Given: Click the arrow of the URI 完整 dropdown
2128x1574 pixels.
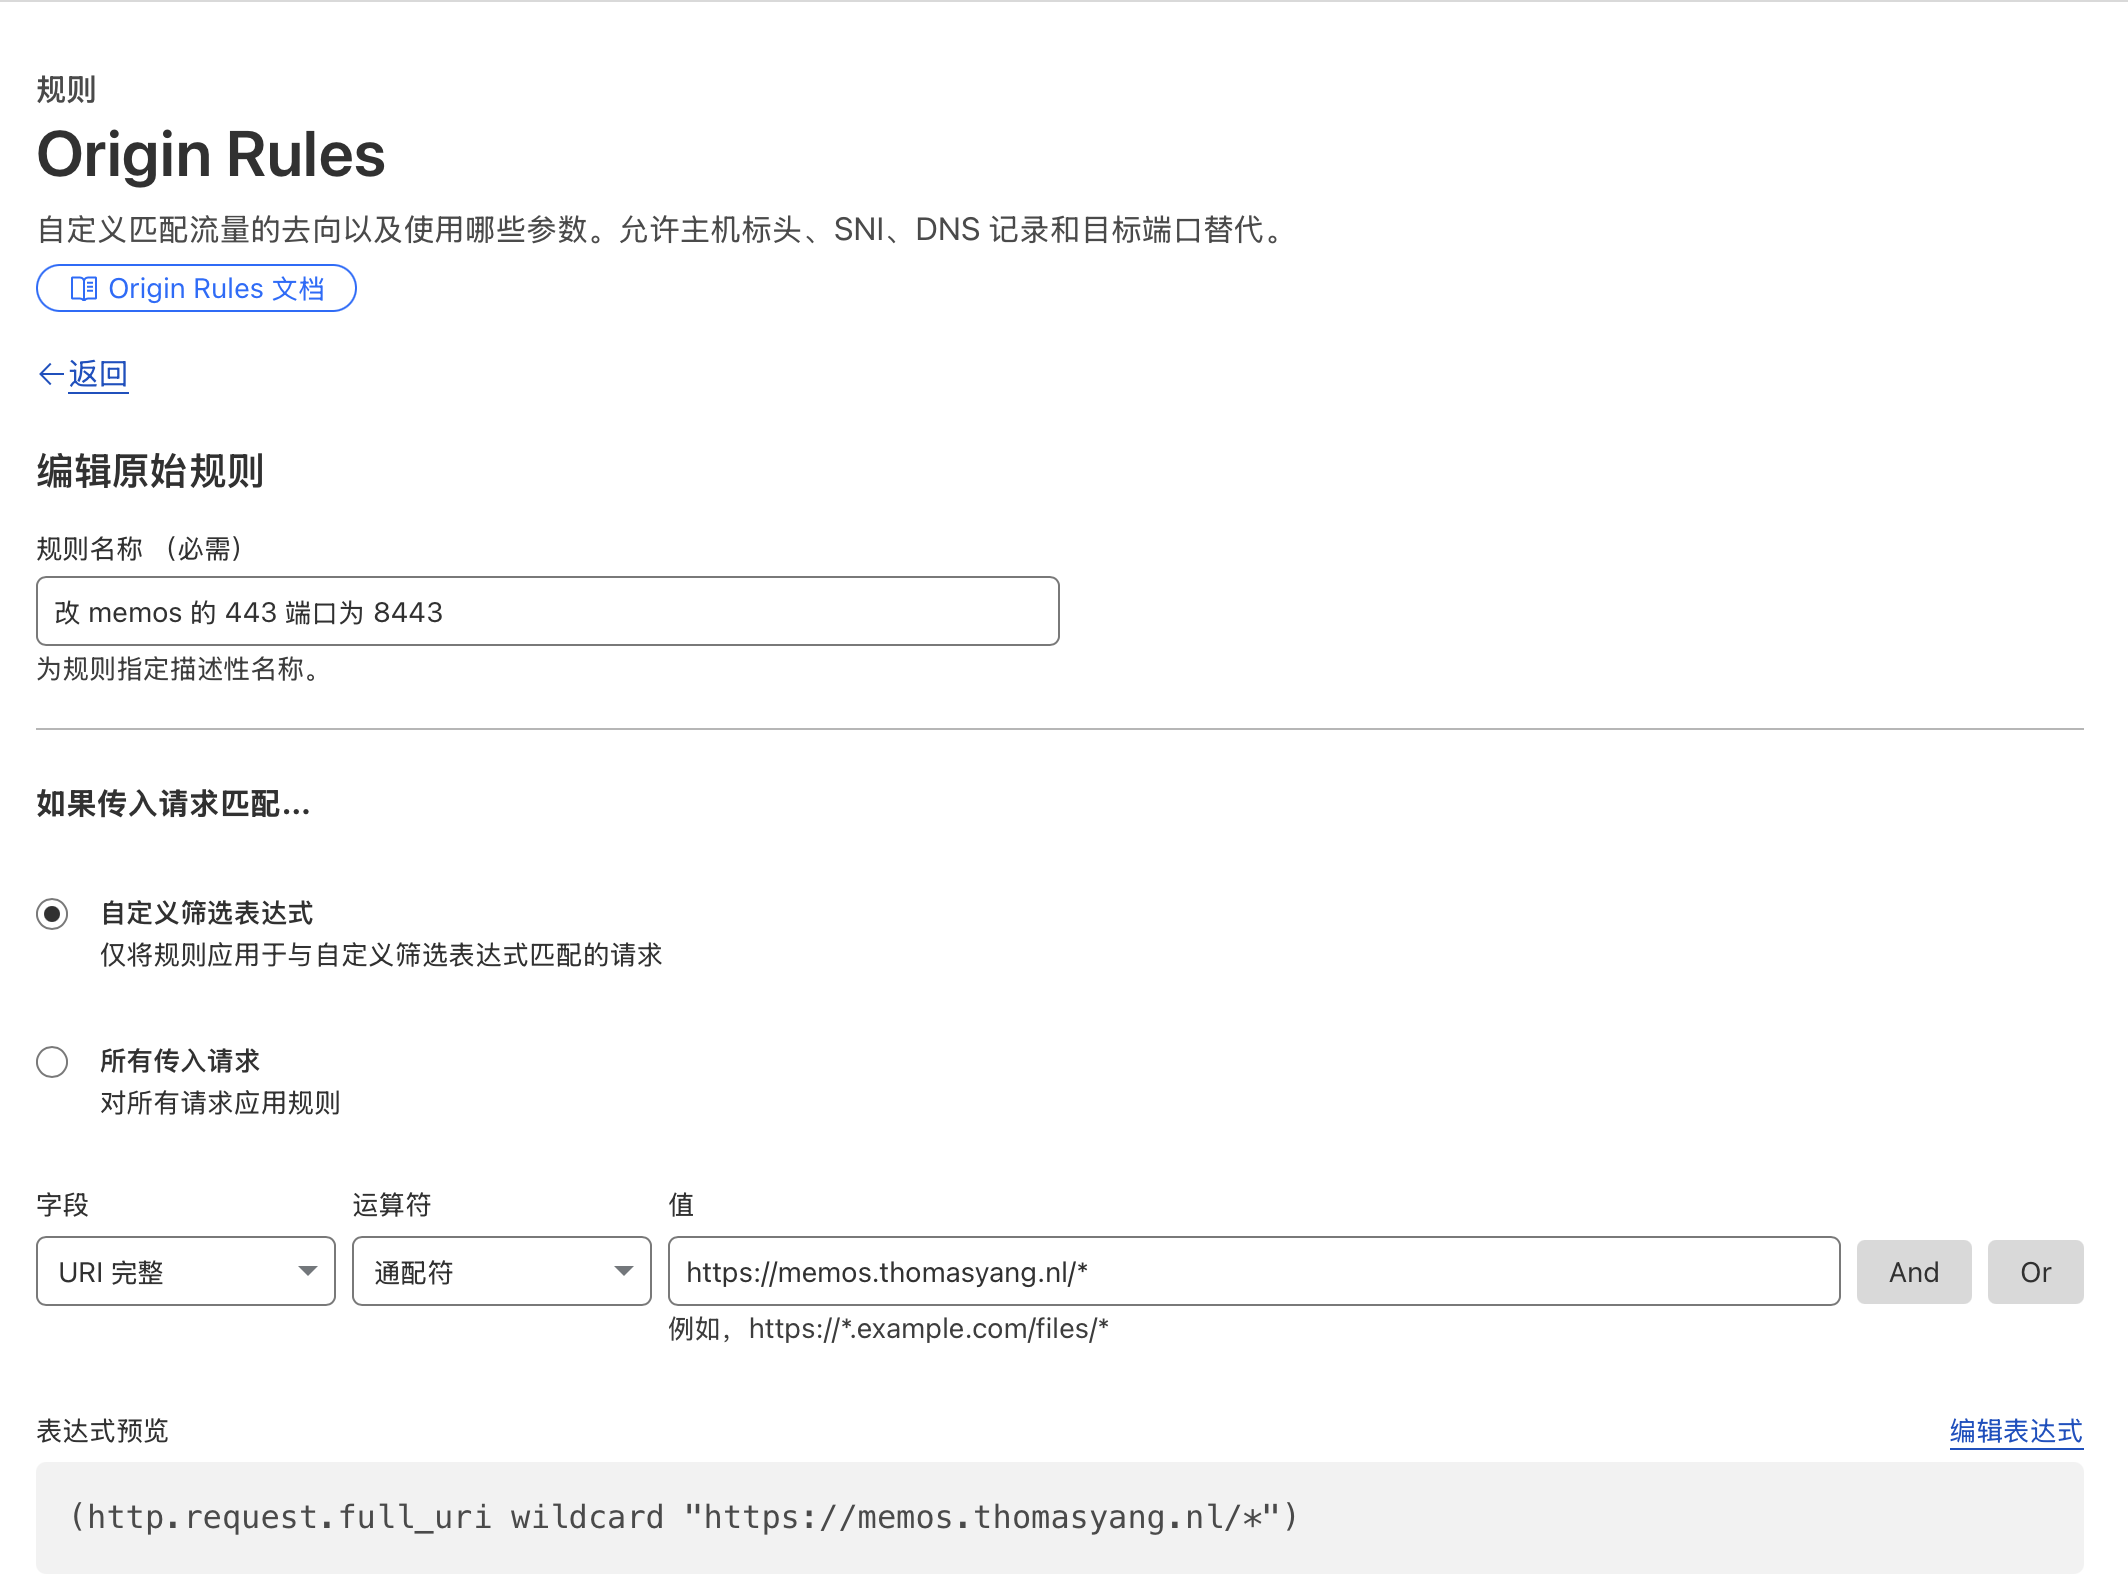Looking at the screenshot, I should point(308,1272).
